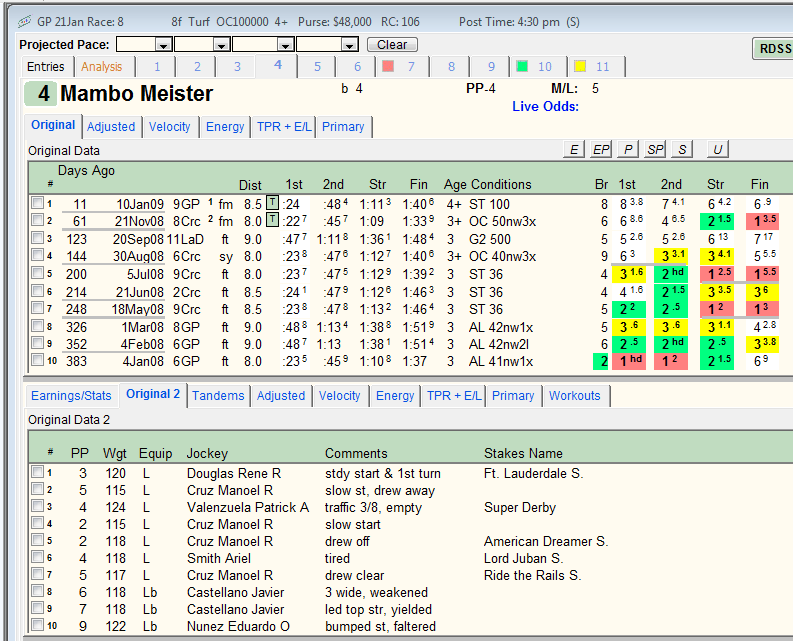Click the S running style button

(x=682, y=150)
